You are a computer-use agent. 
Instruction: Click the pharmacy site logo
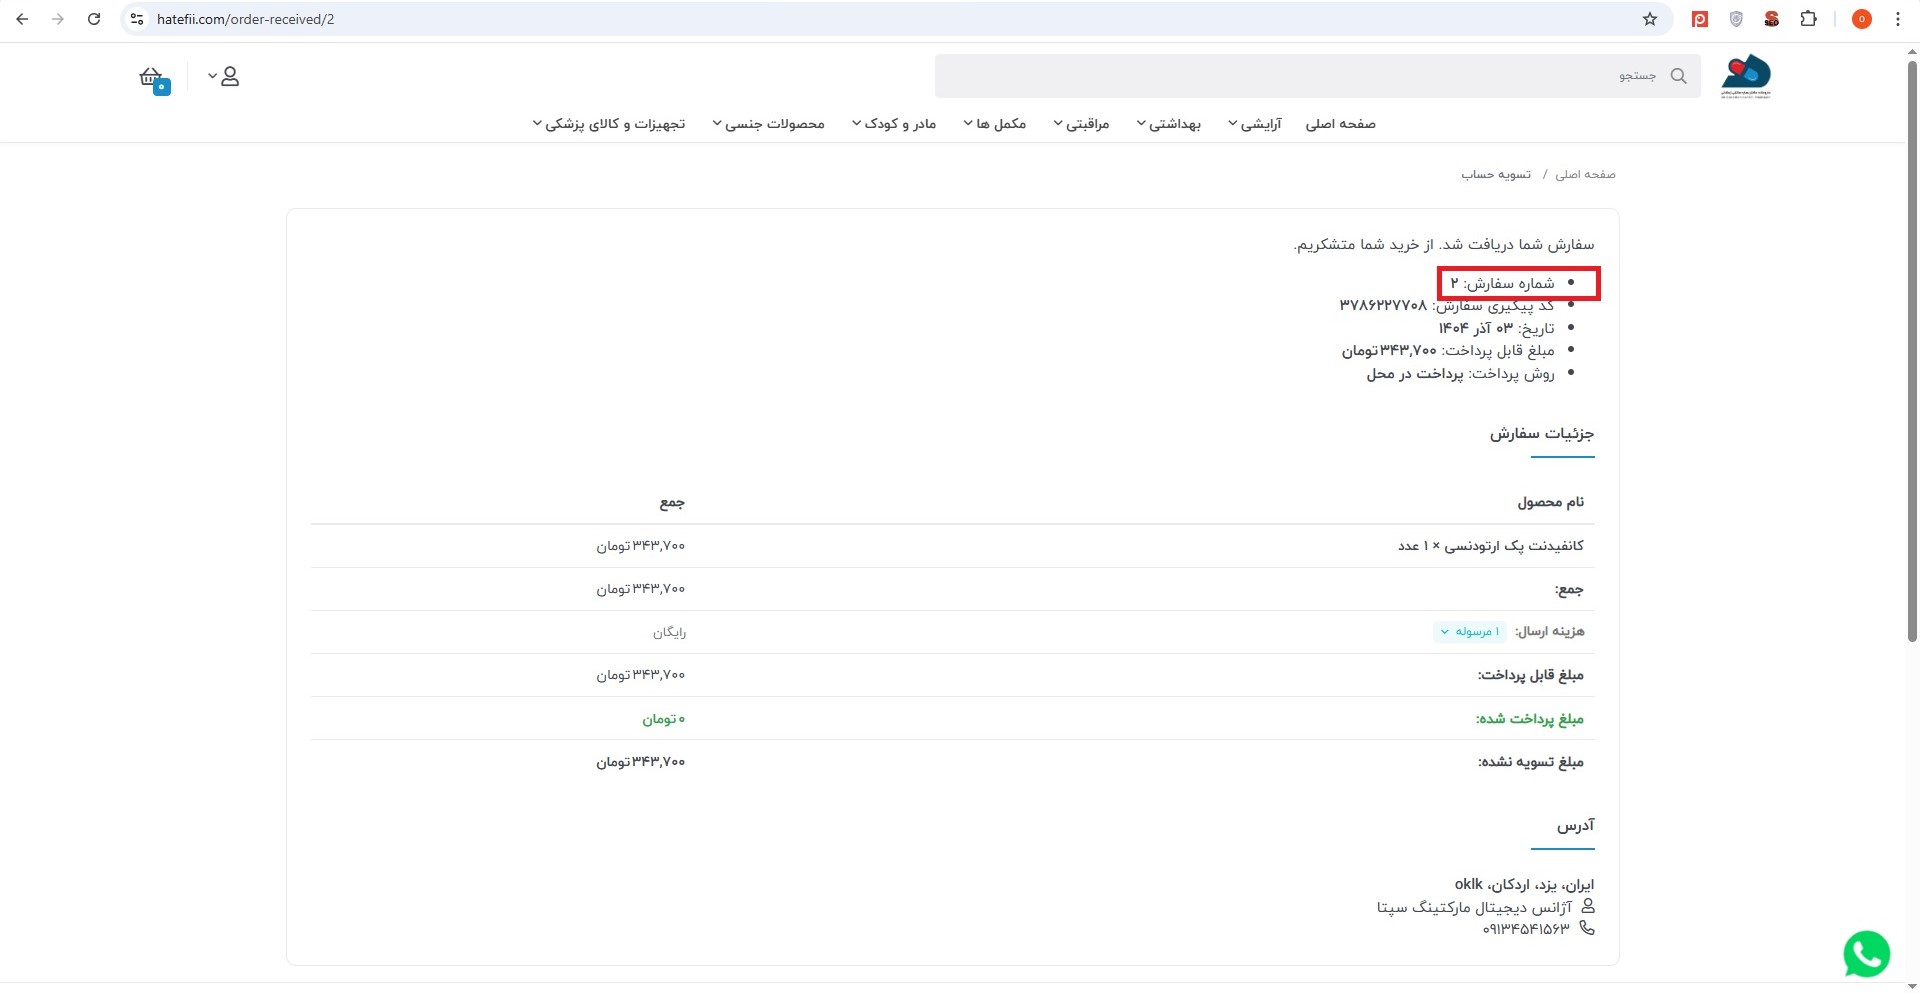pyautogui.click(x=1745, y=76)
